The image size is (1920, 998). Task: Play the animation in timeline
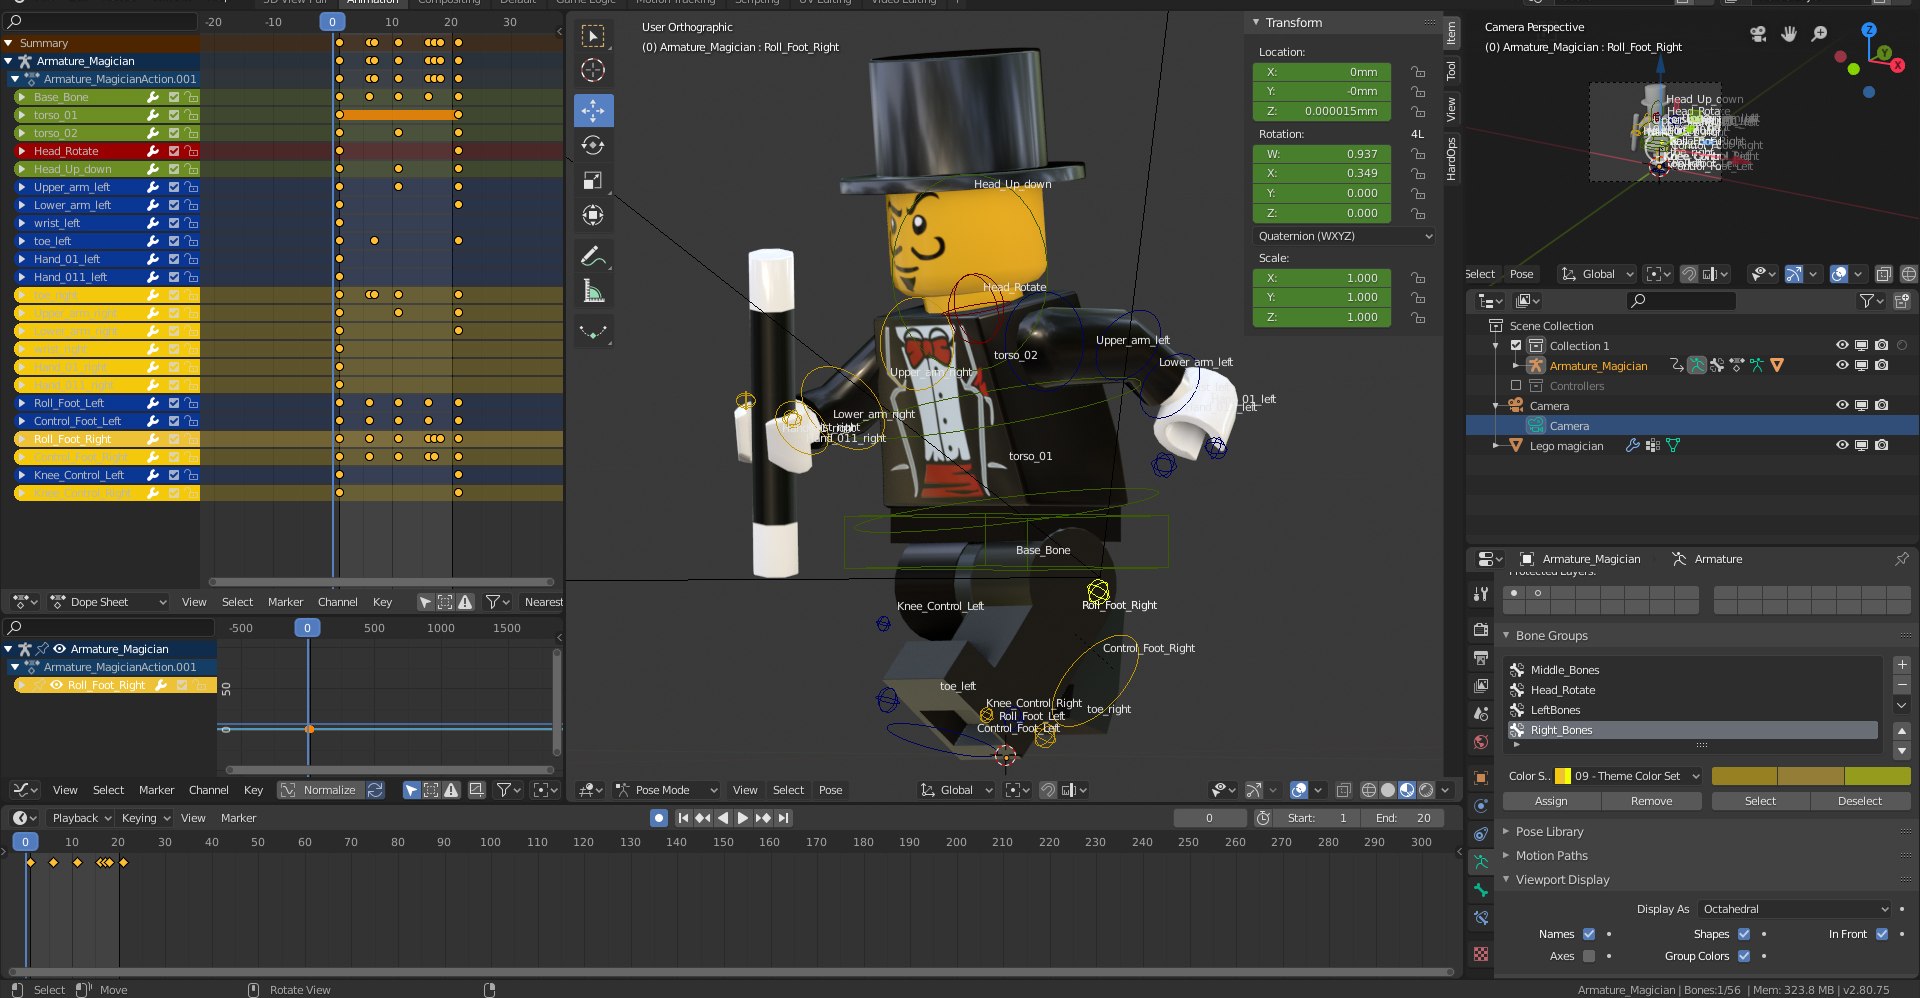click(x=743, y=818)
